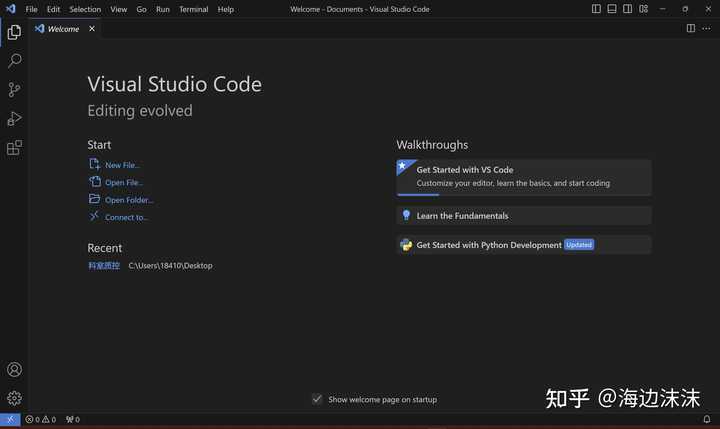Click the Updated badge on Python walkthrough

point(579,245)
